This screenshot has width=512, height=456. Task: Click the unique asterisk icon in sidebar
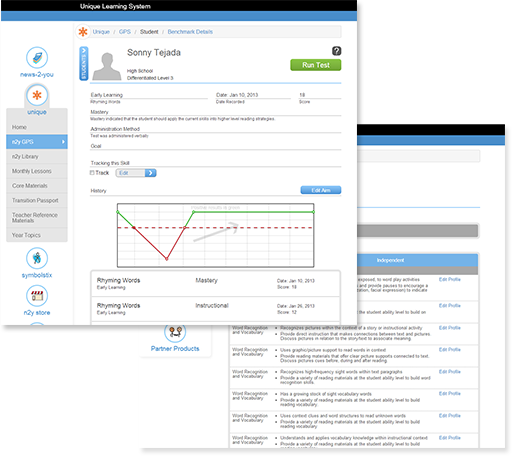(37, 95)
